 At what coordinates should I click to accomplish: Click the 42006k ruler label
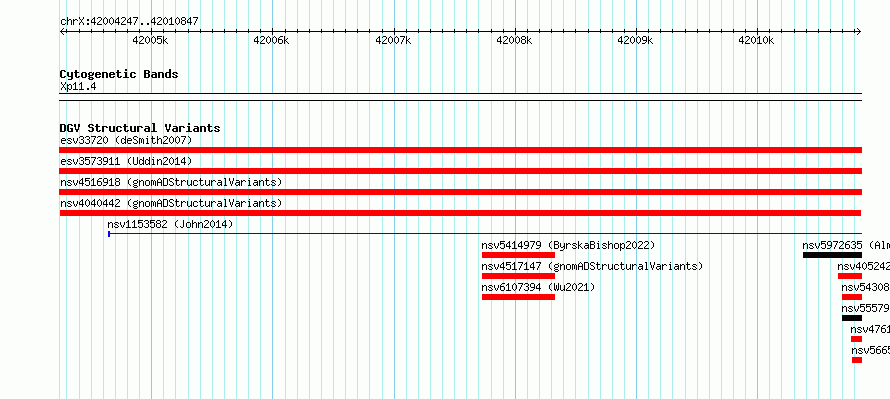[x=271, y=40]
